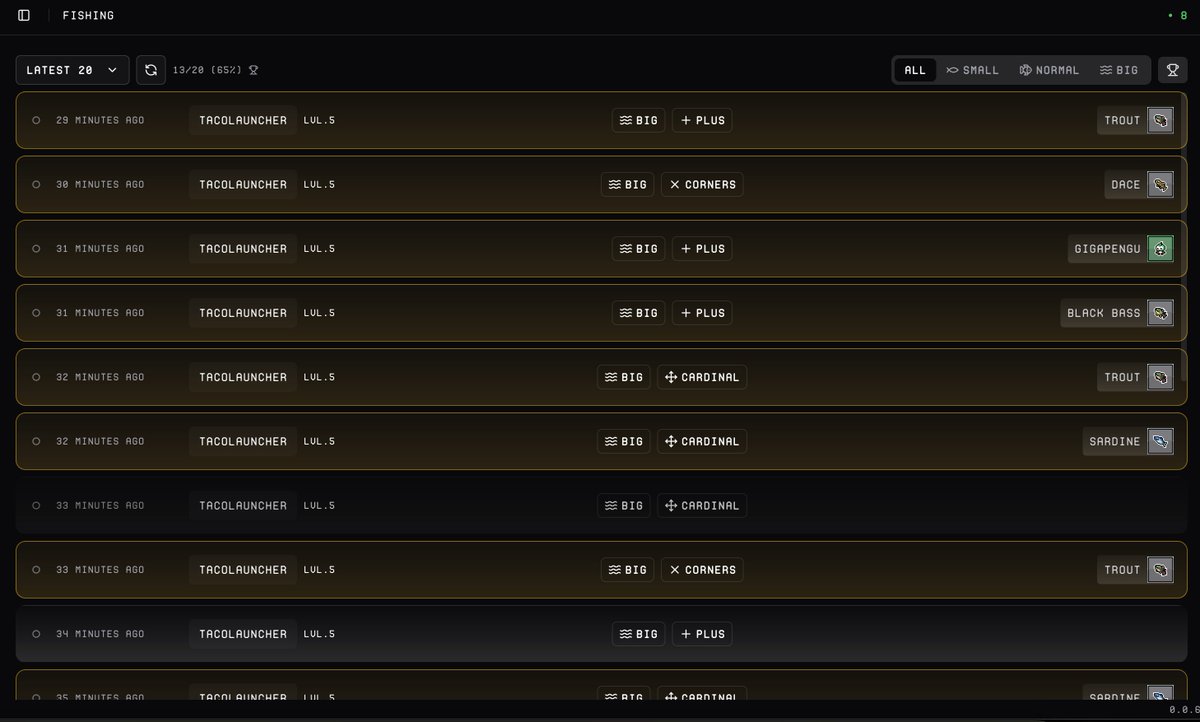
Task: Click the Dace fish icon
Action: [x=1160, y=185]
